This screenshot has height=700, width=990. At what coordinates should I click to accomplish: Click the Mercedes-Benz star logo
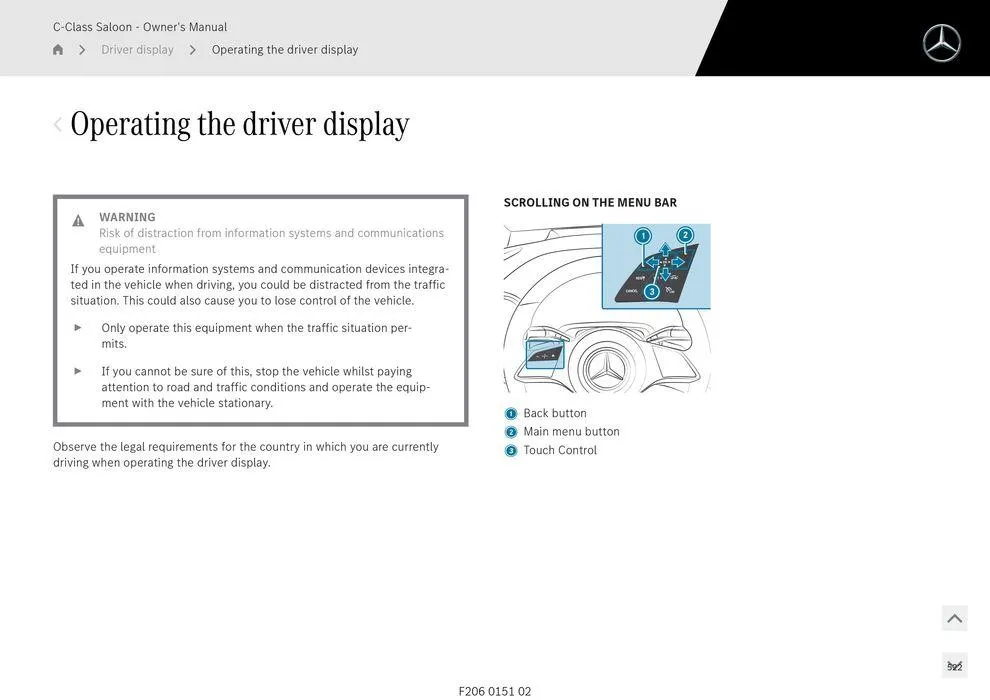click(941, 44)
